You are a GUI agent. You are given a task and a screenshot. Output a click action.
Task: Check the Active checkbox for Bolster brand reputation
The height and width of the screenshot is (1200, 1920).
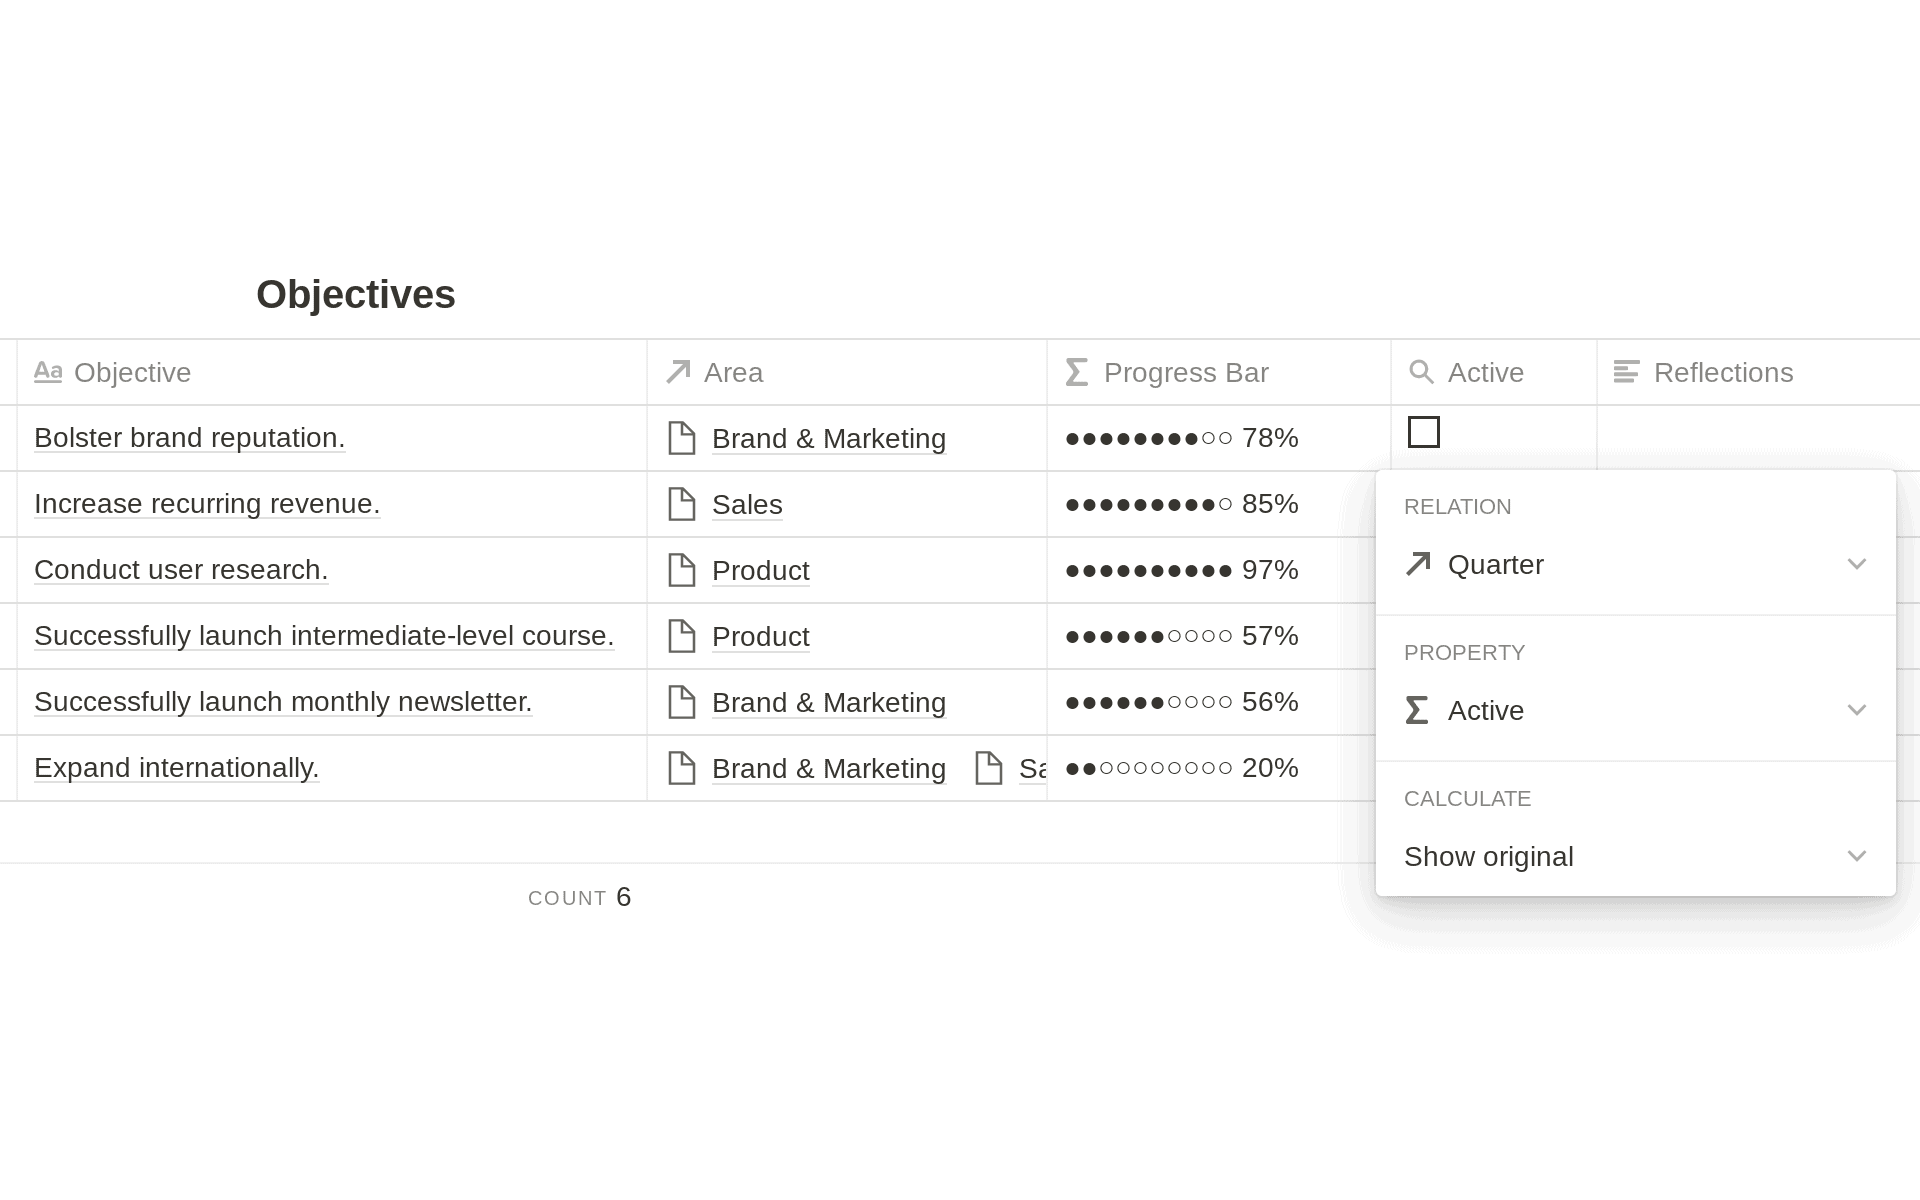pyautogui.click(x=1425, y=432)
